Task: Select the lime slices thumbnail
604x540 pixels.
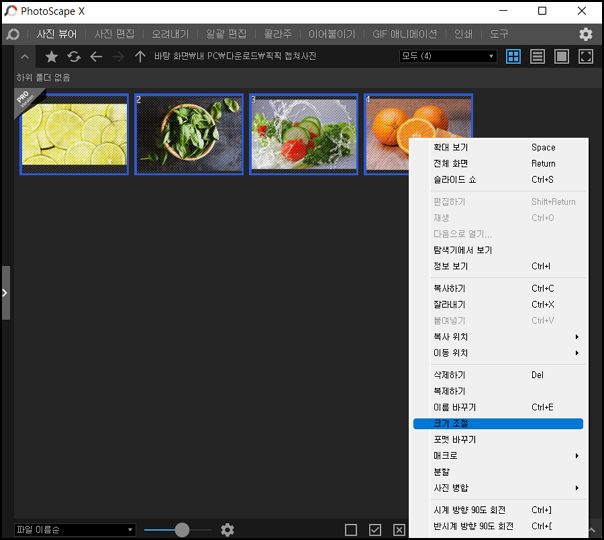Action: 74,134
